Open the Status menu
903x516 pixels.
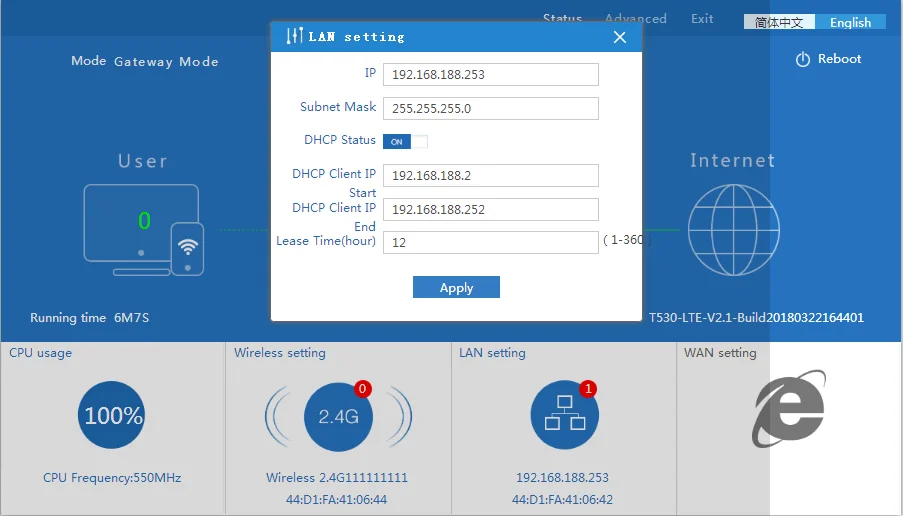(x=562, y=18)
